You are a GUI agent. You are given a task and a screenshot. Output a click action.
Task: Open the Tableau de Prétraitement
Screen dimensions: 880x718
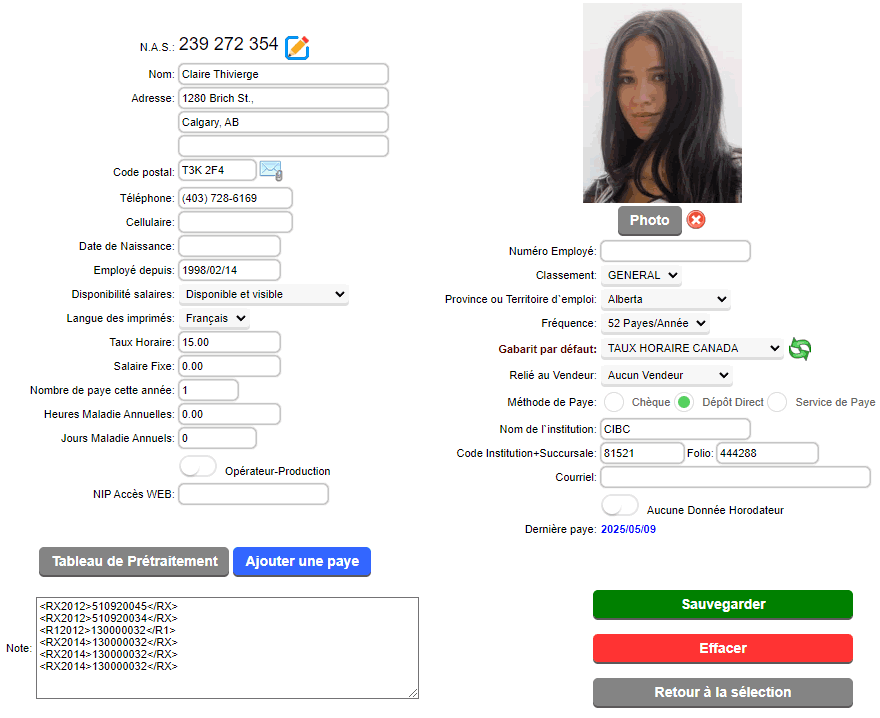(134, 561)
